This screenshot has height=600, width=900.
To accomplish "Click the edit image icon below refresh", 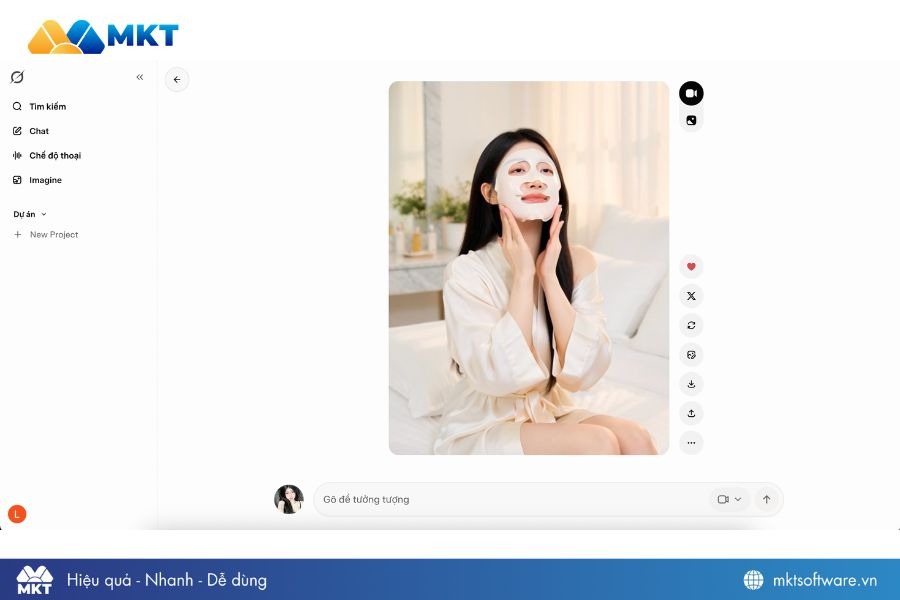I will [x=691, y=355].
